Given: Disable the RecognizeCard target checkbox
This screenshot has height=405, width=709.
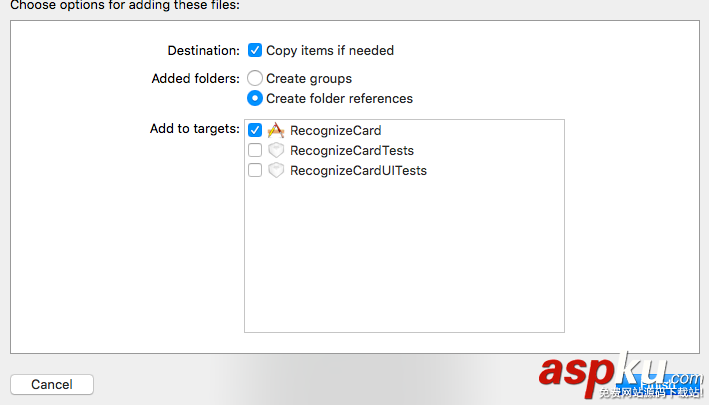Looking at the screenshot, I should [255, 130].
